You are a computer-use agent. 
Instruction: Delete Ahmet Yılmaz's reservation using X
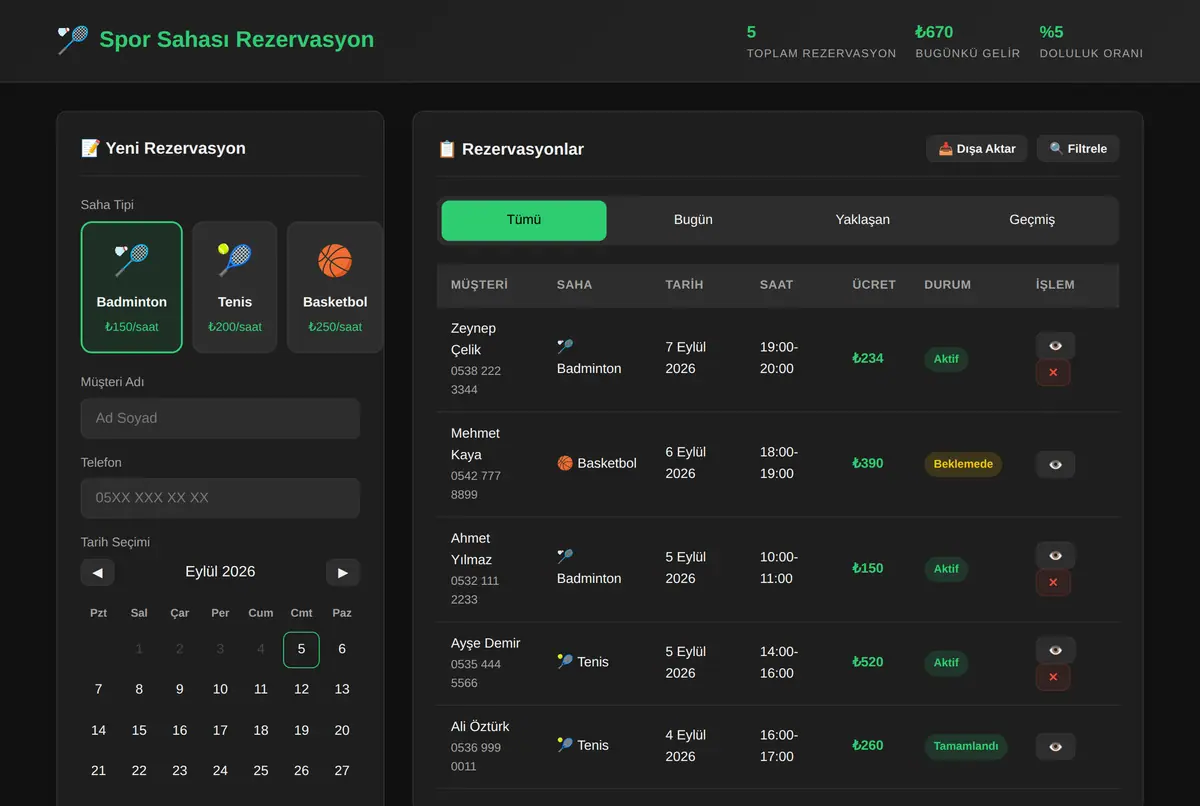click(x=1053, y=583)
